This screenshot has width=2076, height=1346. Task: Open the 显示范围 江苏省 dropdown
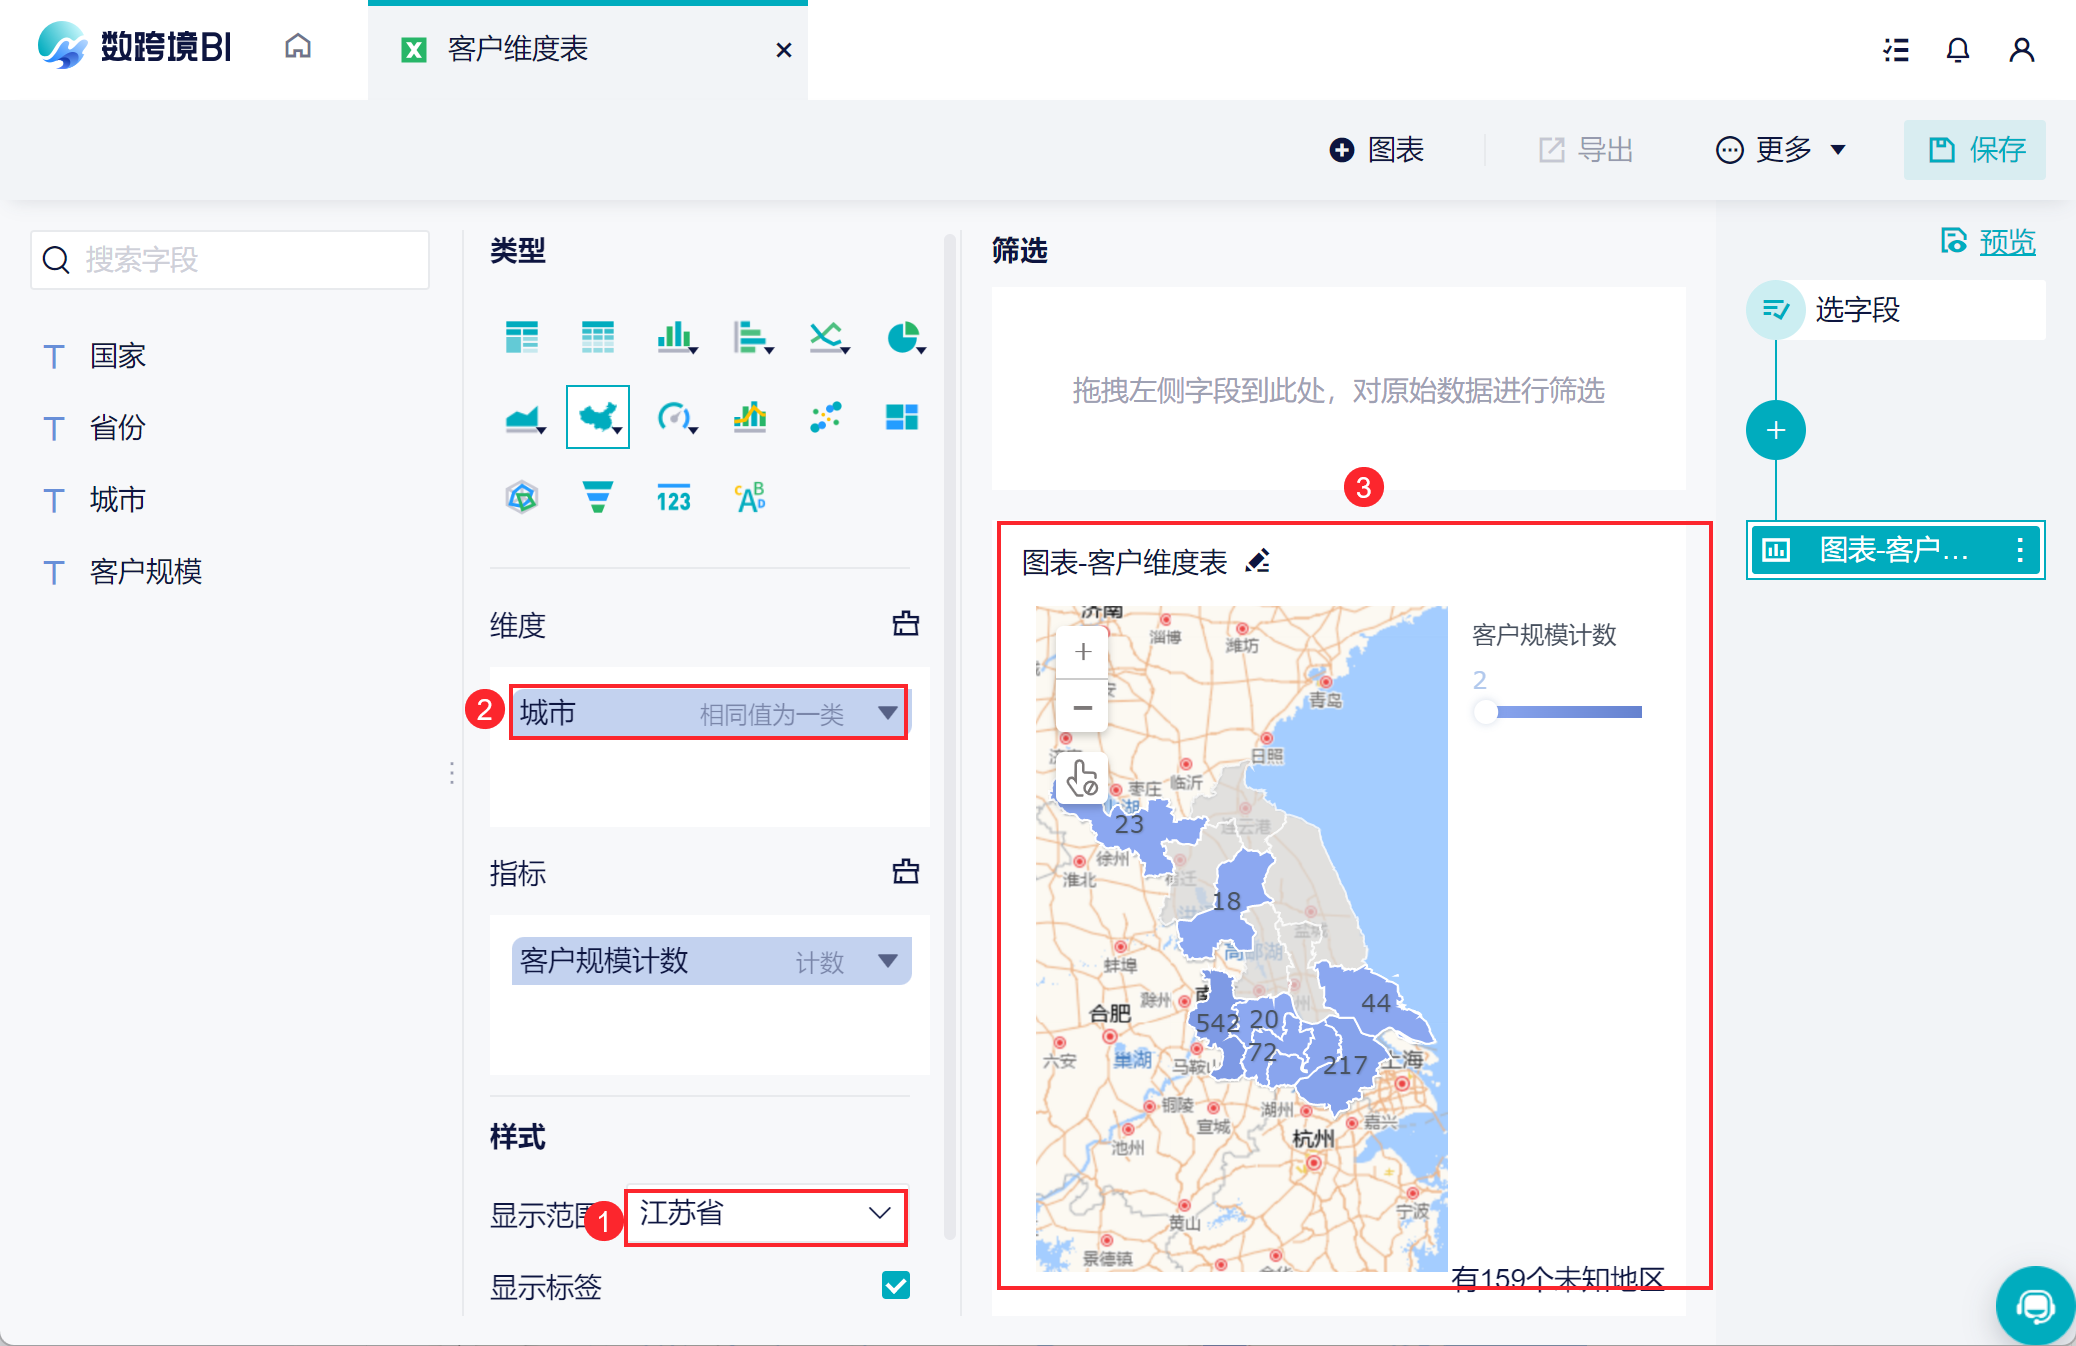(x=766, y=1214)
